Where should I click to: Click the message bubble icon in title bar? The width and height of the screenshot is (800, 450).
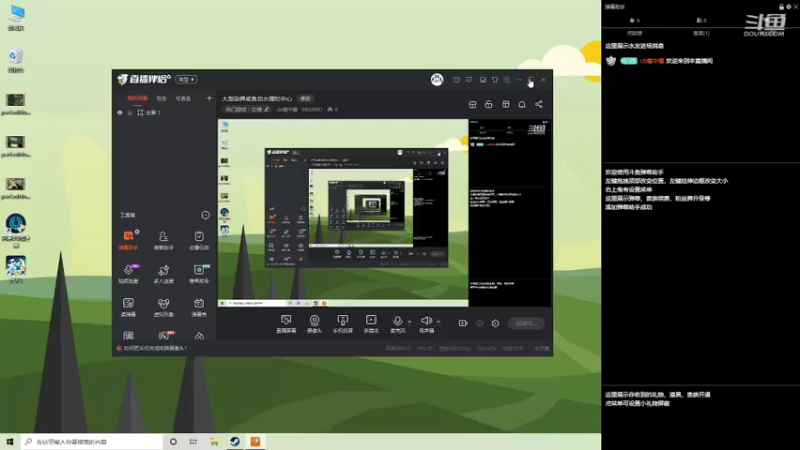(x=457, y=80)
